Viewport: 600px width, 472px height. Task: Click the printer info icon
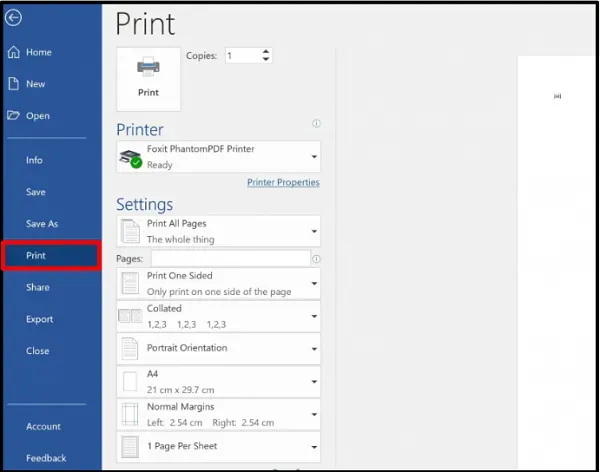(316, 124)
